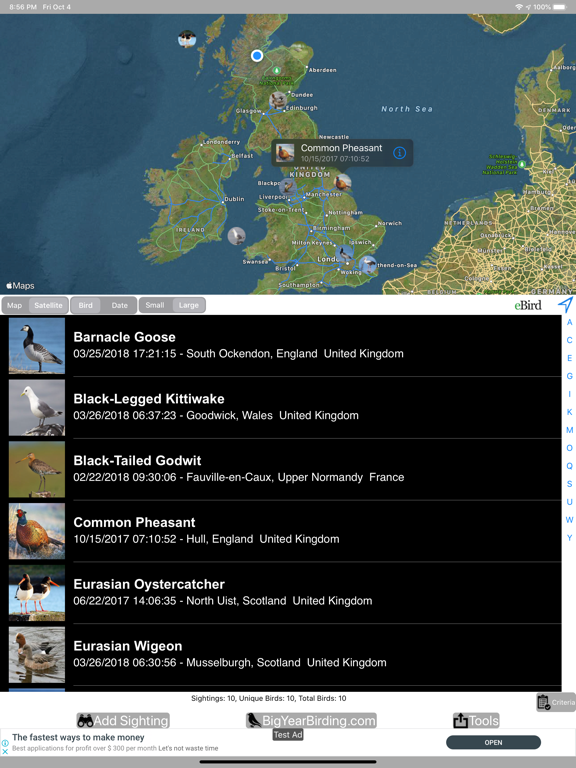Tap the battery indicator in the status bar

559,7
